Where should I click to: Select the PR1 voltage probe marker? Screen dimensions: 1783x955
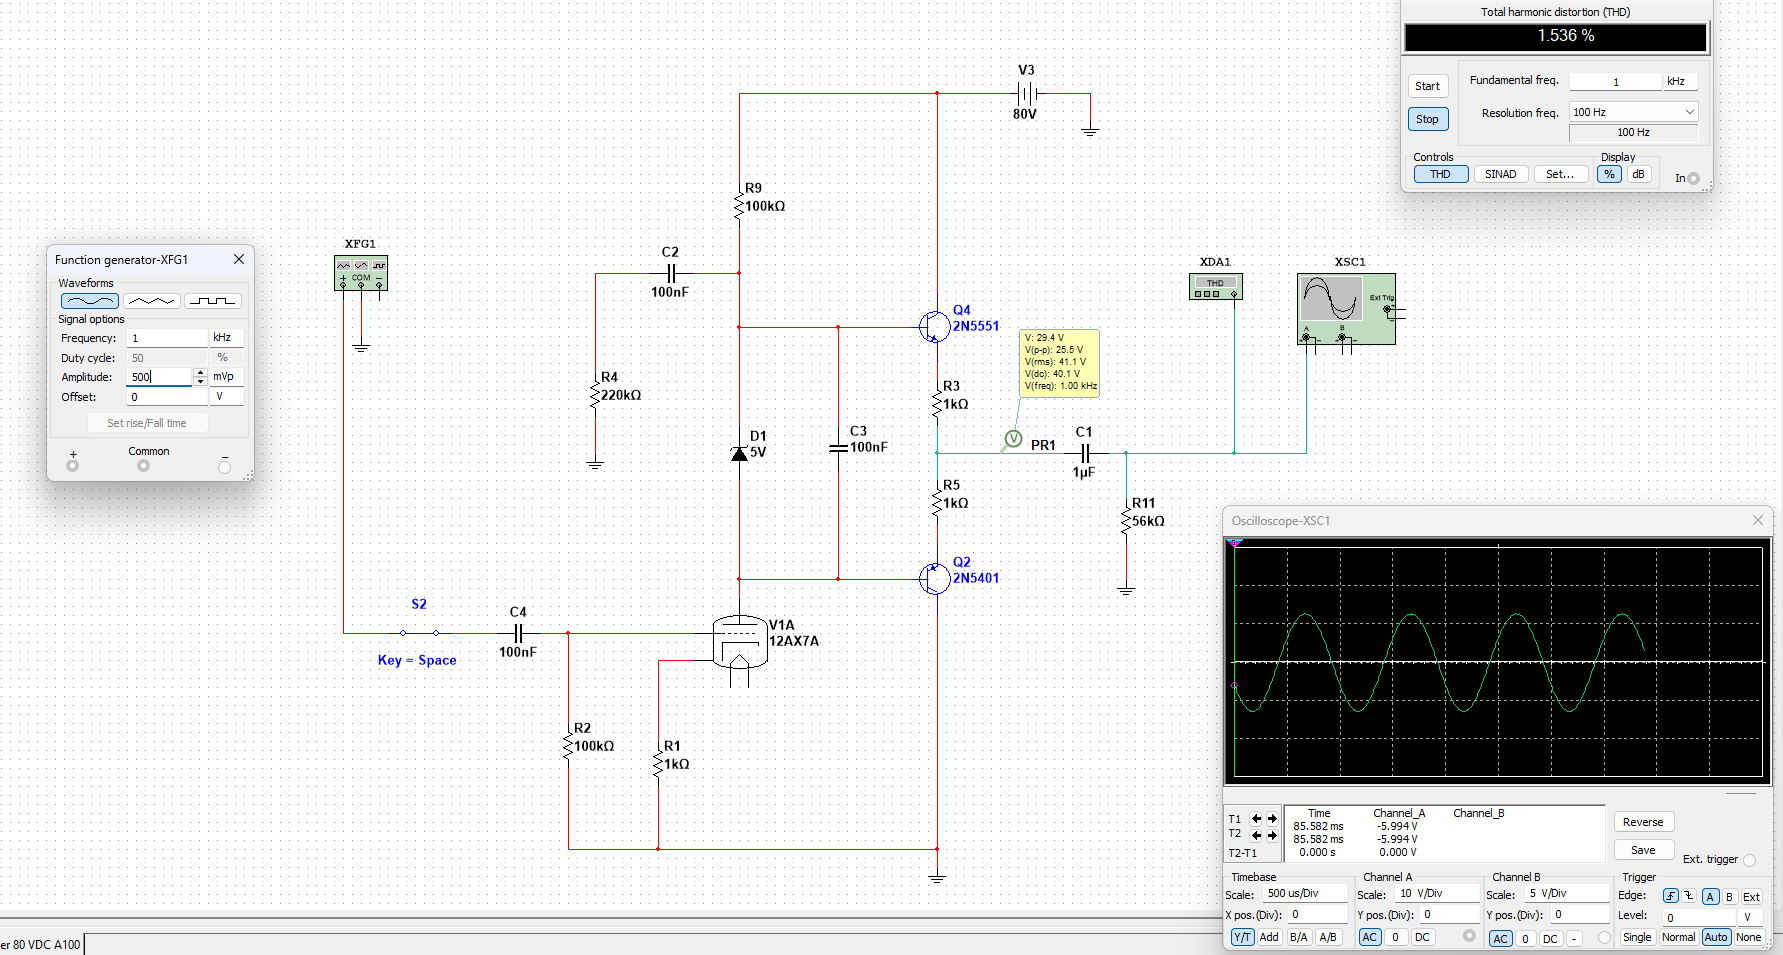(1013, 439)
